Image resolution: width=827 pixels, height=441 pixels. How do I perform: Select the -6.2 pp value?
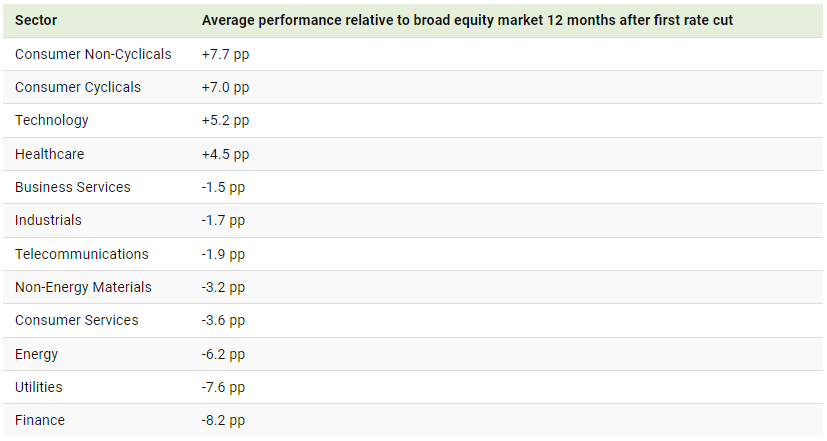[223, 354]
